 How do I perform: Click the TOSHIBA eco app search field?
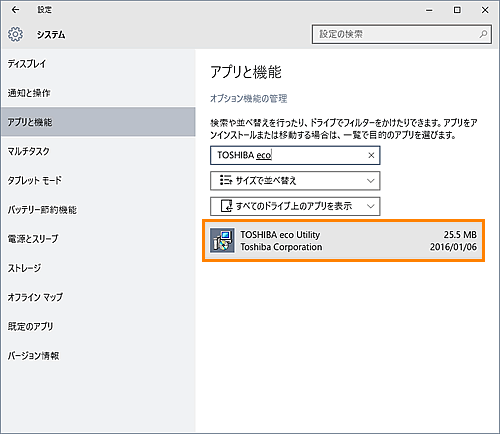pos(295,155)
